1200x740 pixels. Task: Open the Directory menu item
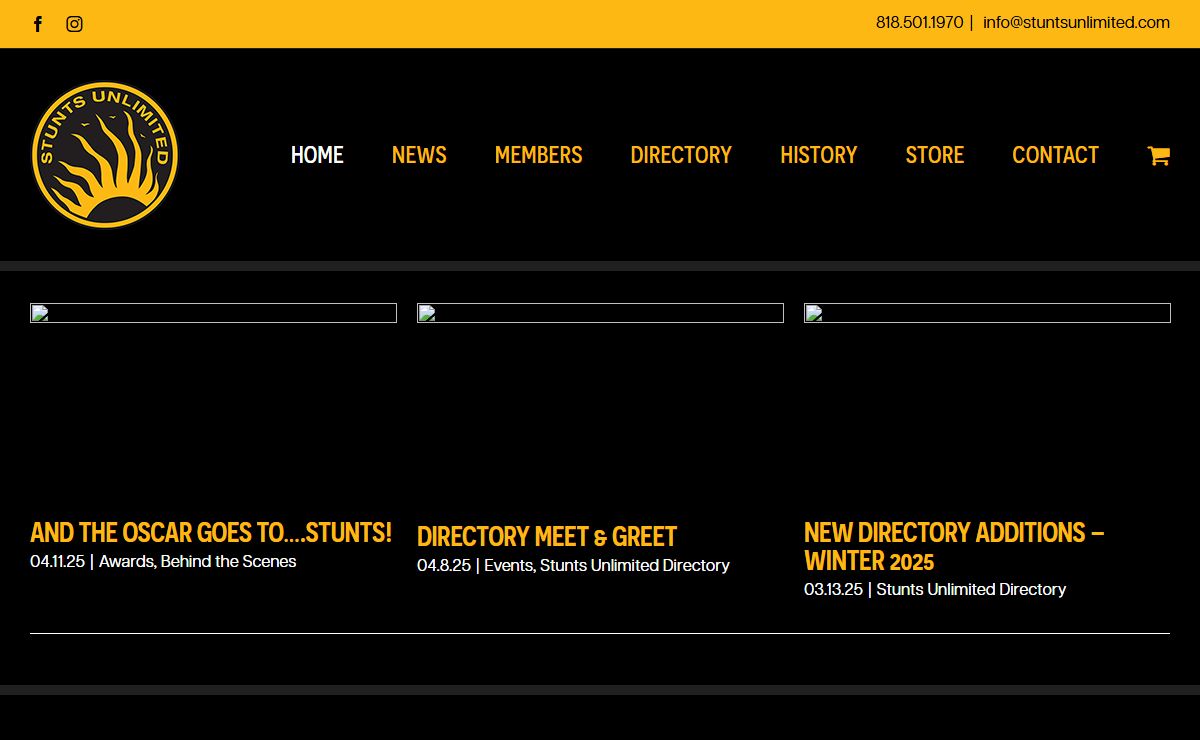pyautogui.click(x=681, y=155)
